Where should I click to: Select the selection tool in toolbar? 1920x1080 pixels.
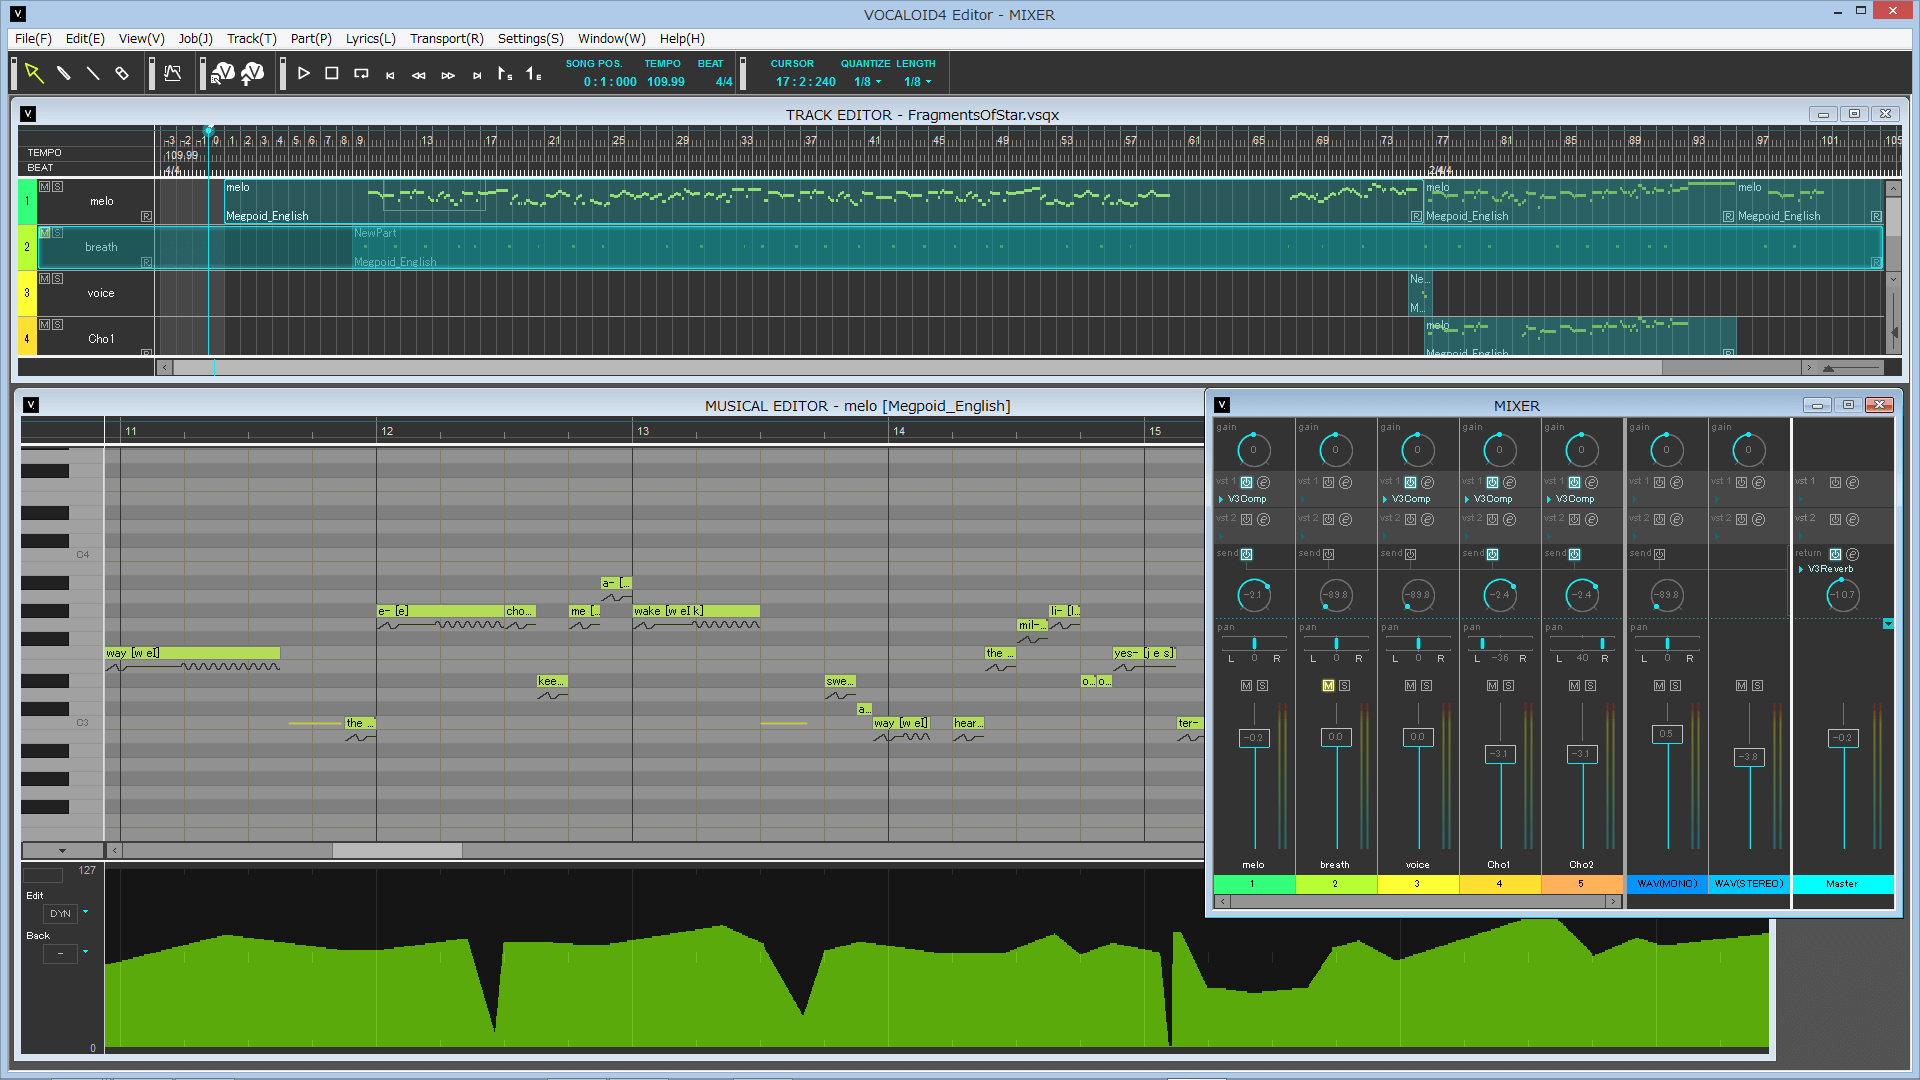[34, 76]
